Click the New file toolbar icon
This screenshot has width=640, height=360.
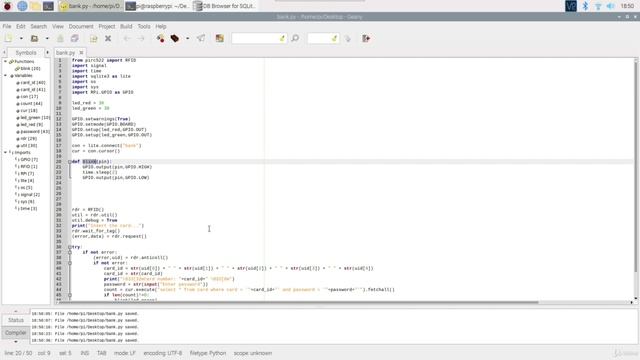pos(9,38)
